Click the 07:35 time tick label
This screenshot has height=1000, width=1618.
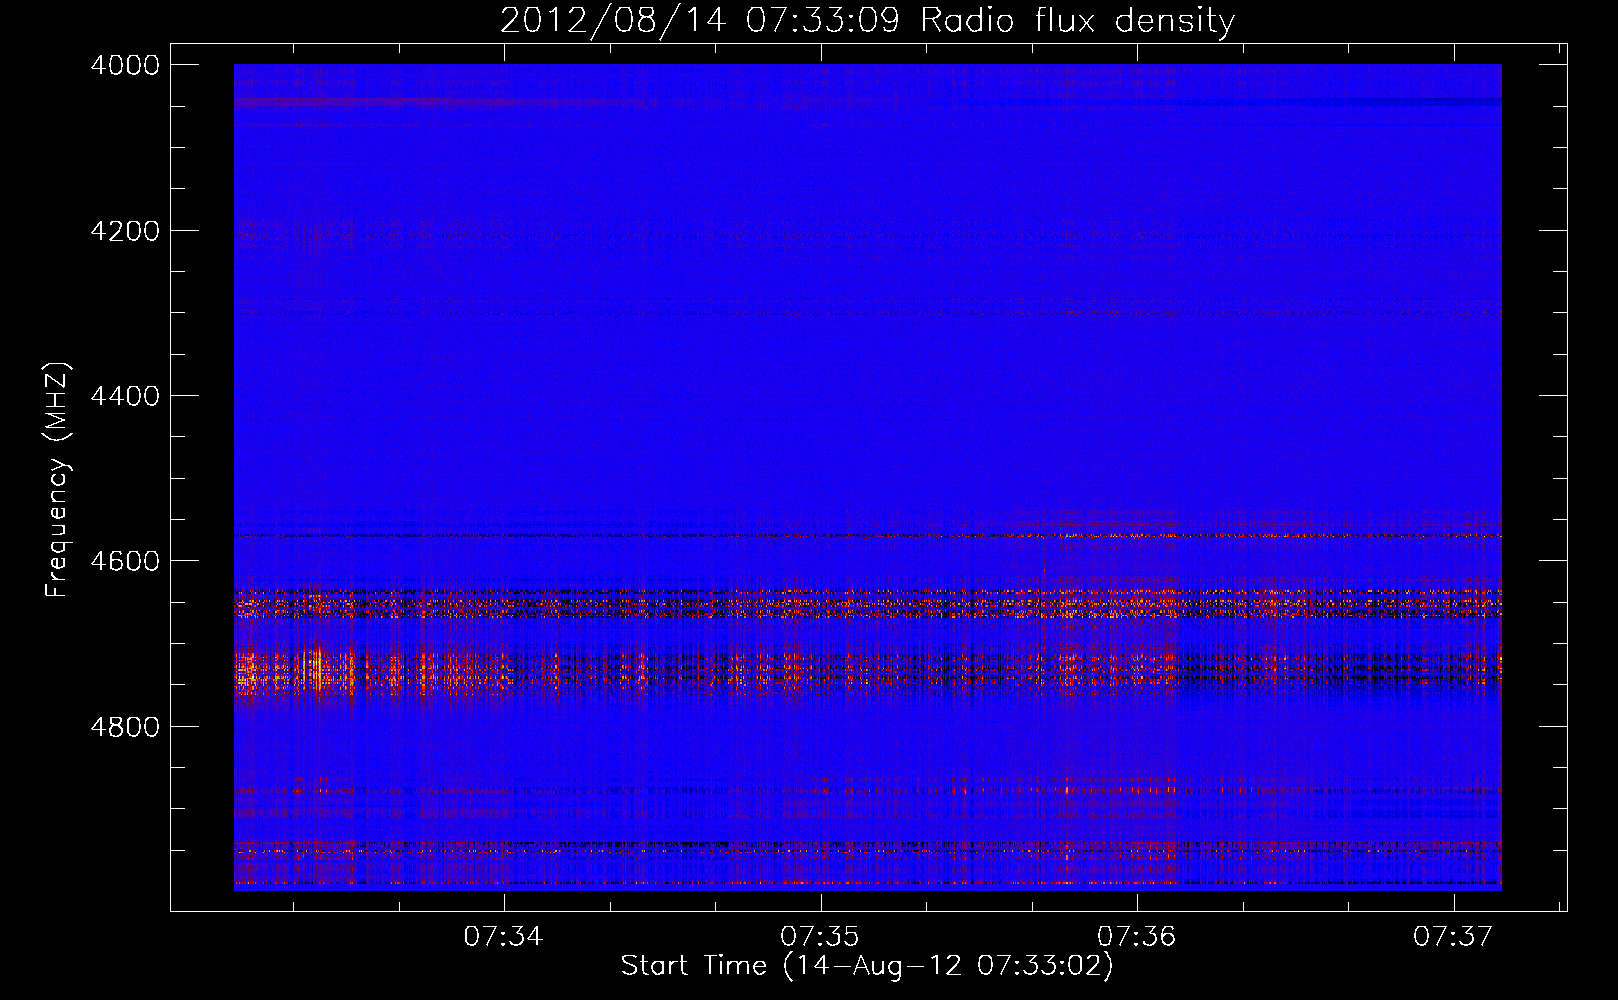pos(820,936)
